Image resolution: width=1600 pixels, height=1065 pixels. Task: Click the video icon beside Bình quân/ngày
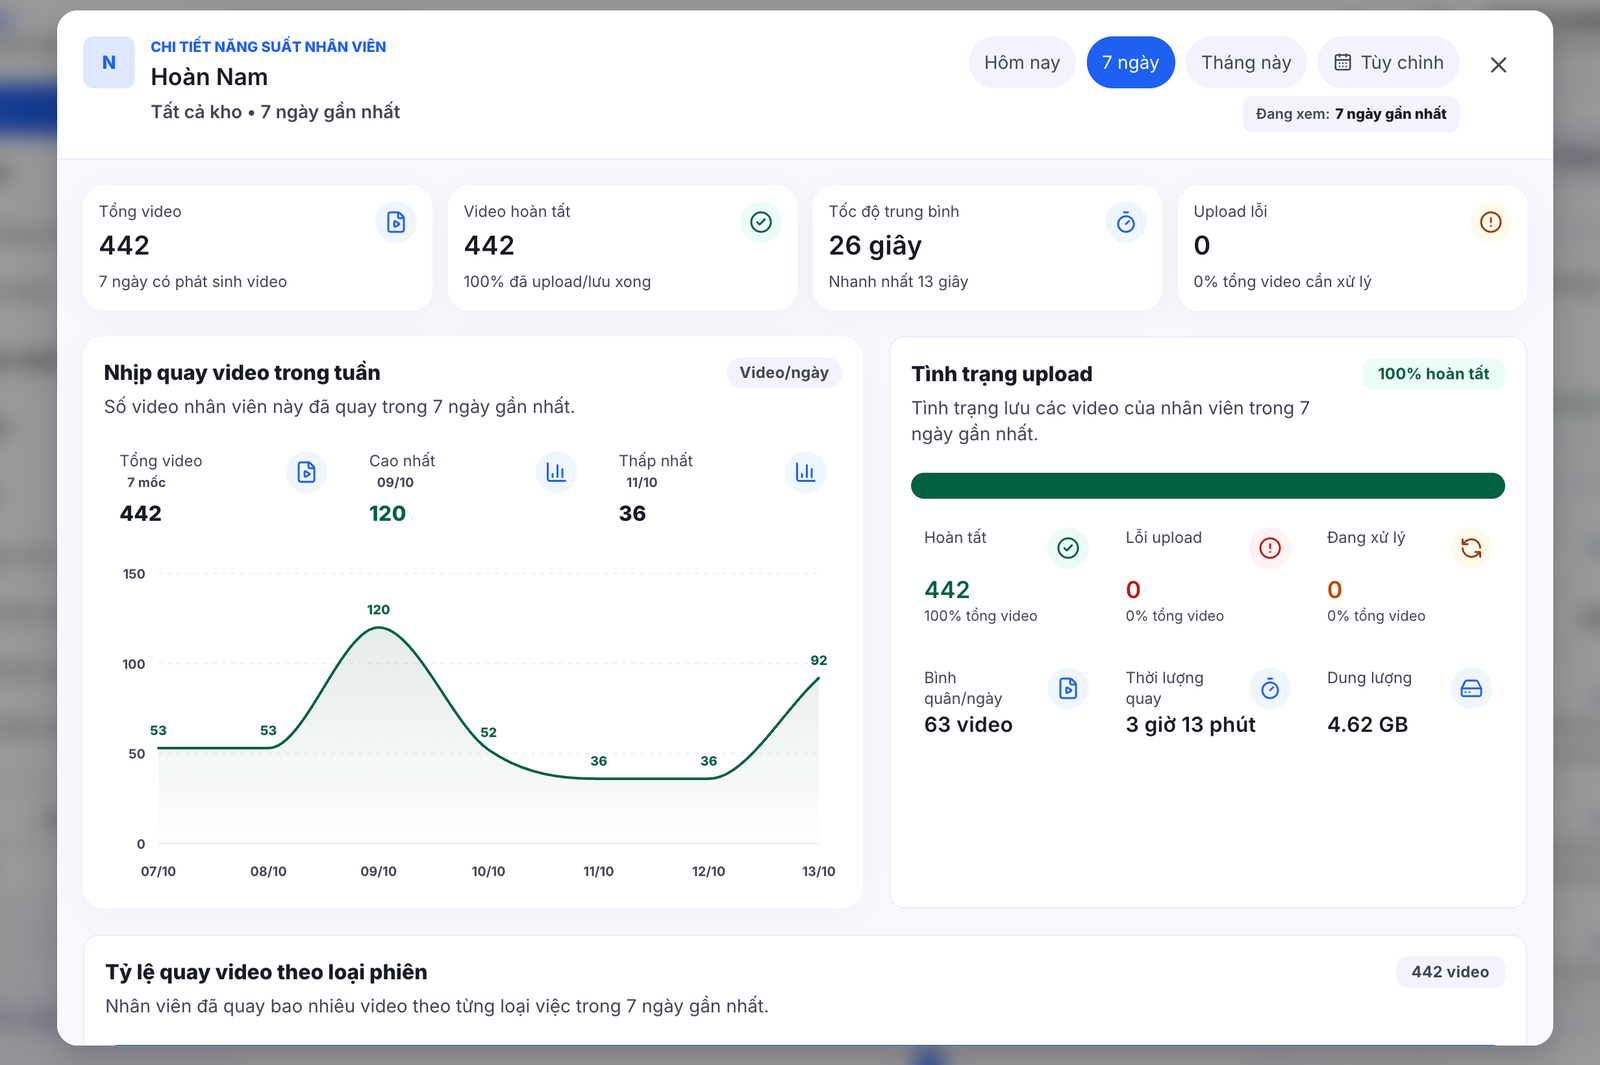[1068, 688]
